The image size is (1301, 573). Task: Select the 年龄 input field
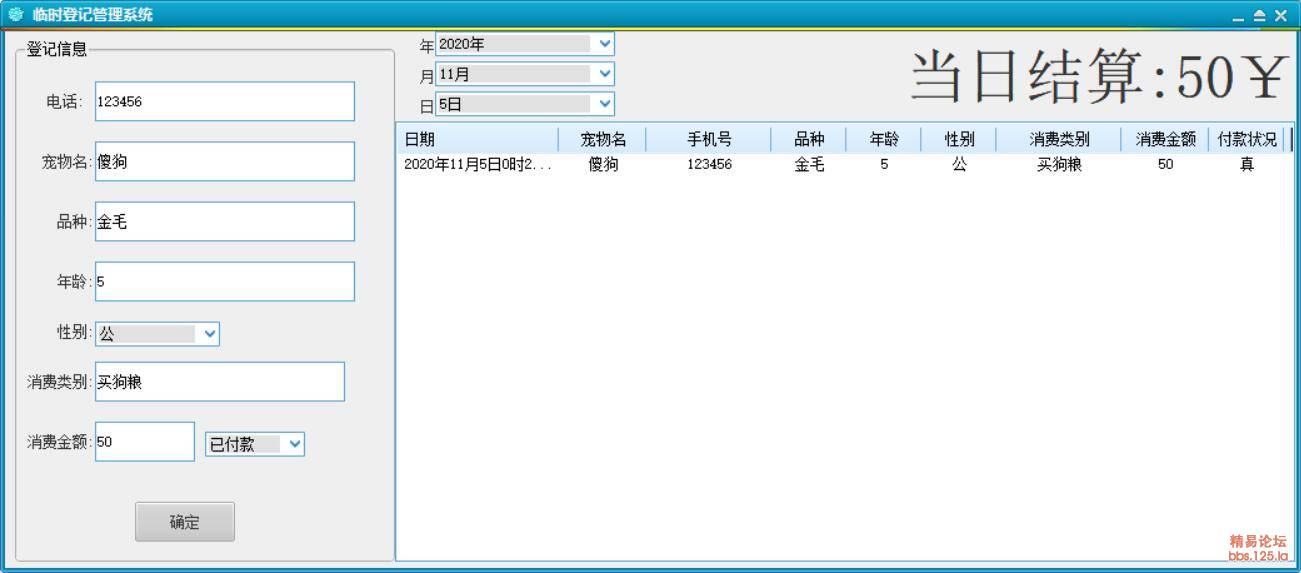[224, 281]
